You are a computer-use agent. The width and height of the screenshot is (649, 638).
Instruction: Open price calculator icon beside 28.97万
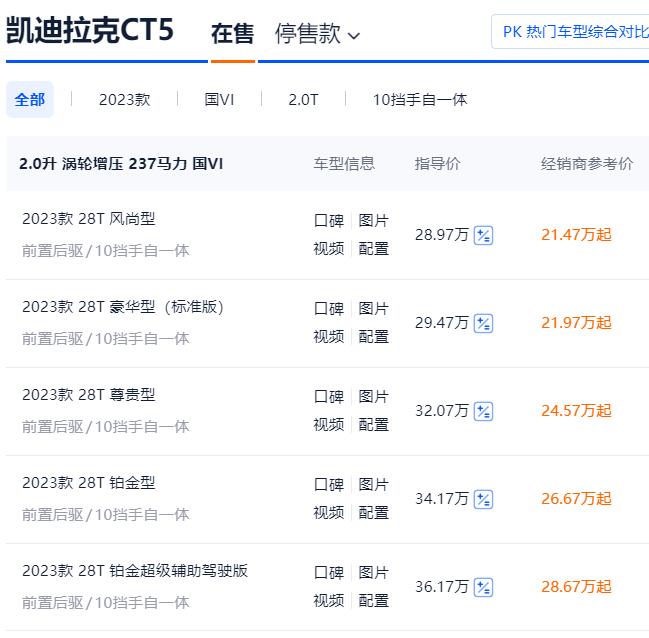pyautogui.click(x=483, y=236)
